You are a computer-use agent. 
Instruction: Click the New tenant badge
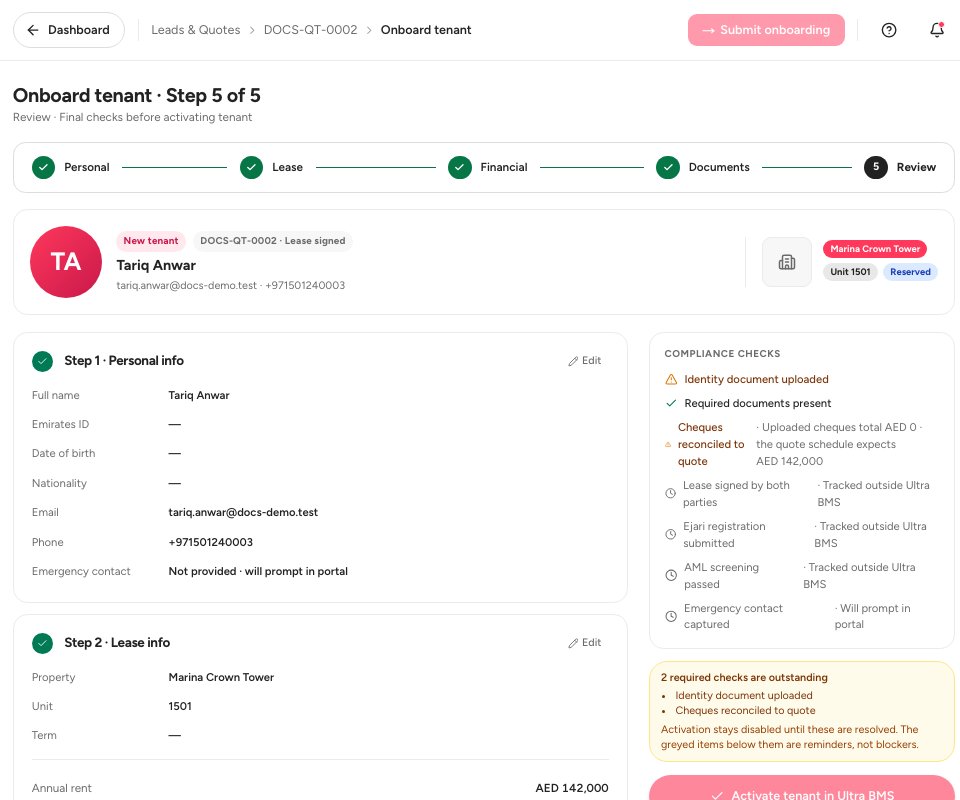(151, 241)
